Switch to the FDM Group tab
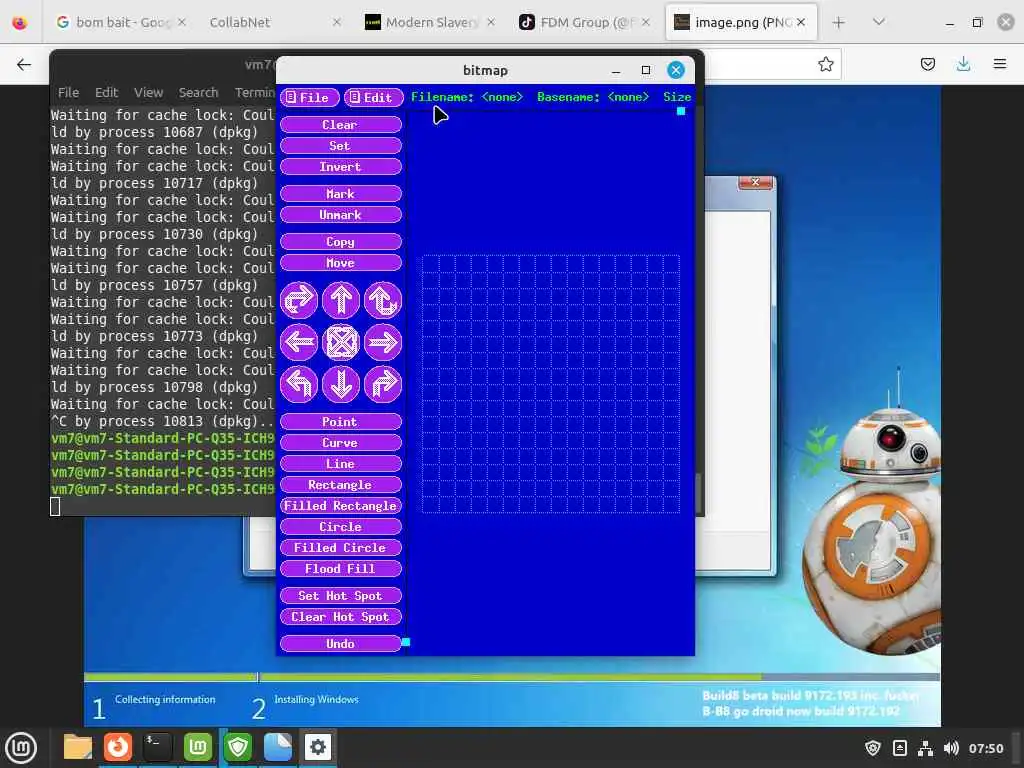Image resolution: width=1024 pixels, height=768 pixels. (x=584, y=22)
